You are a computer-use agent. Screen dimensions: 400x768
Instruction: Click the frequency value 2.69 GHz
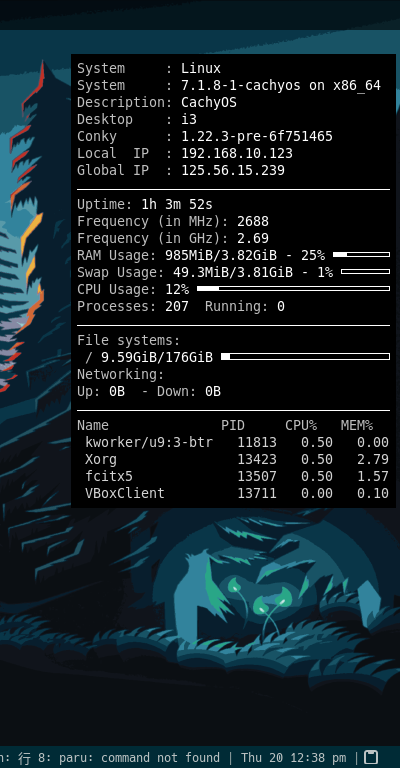click(x=253, y=239)
